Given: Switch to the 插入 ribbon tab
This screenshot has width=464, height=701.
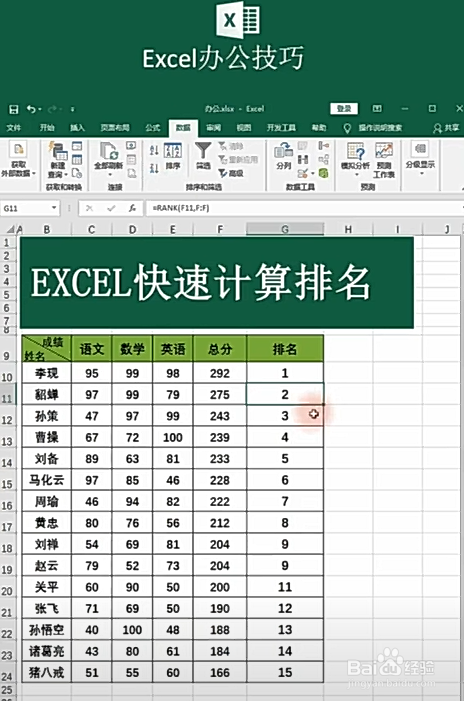Looking at the screenshot, I should pos(77,128).
